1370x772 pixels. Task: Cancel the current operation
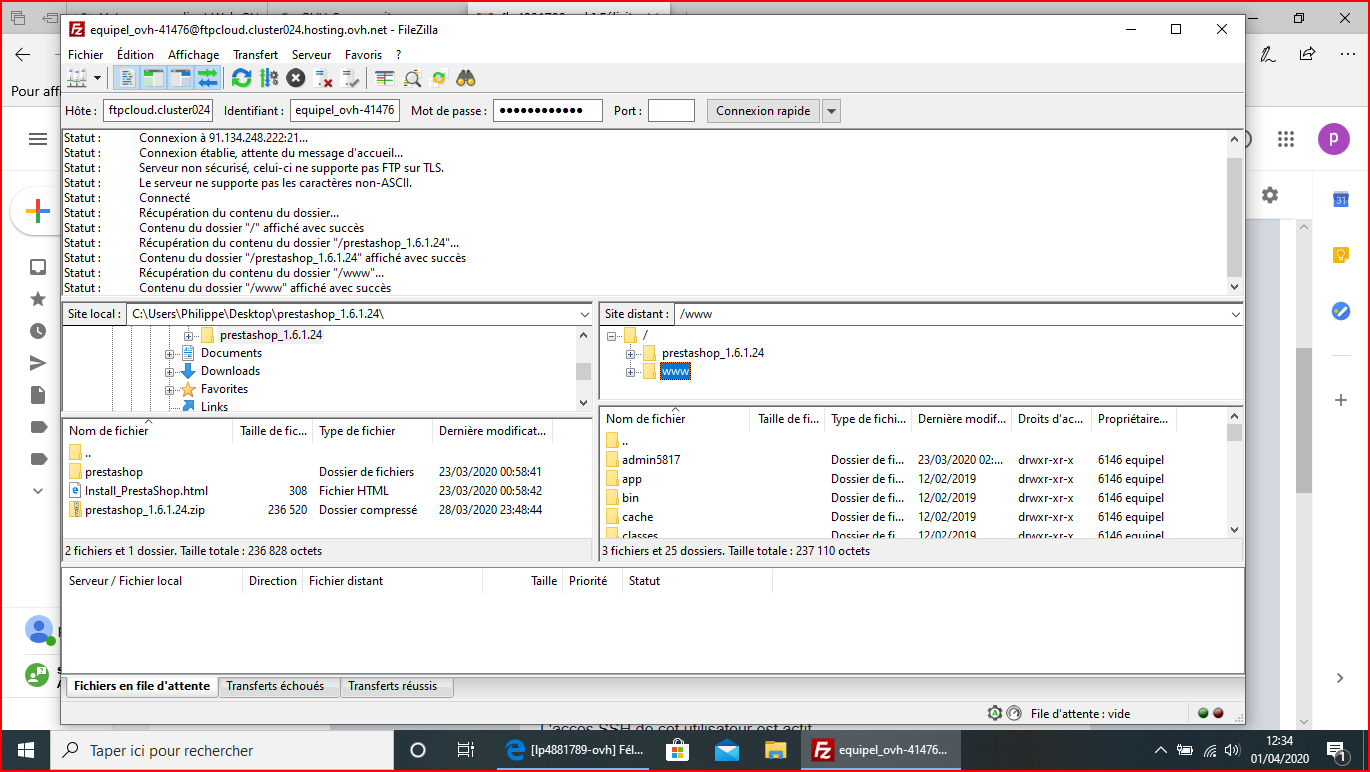[296, 78]
